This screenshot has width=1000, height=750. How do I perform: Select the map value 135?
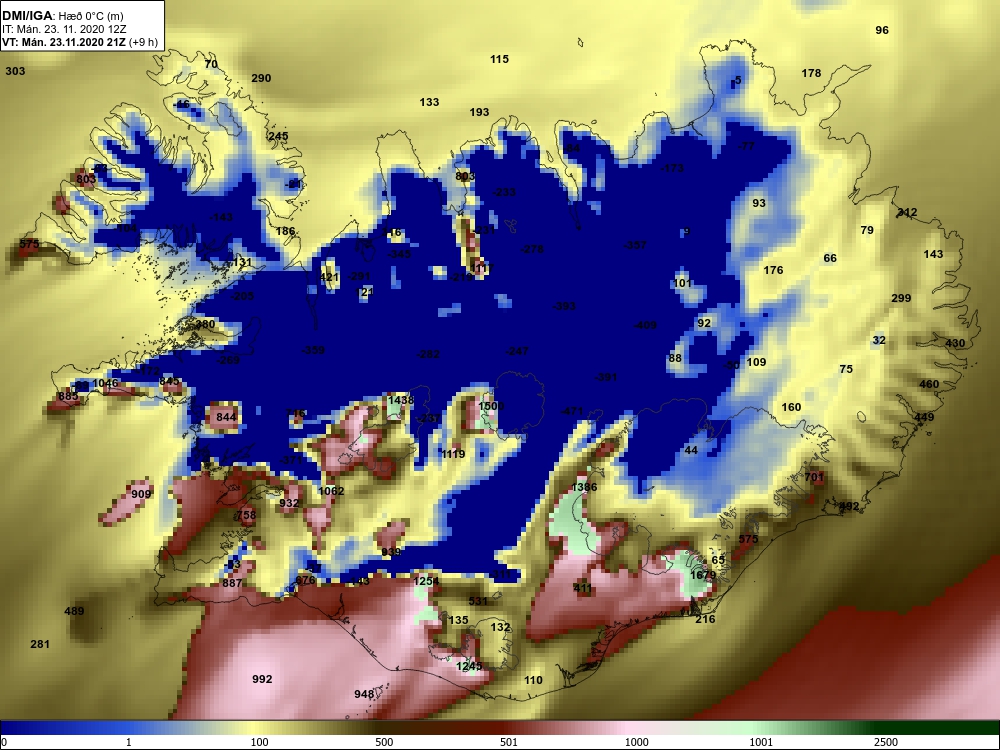pyautogui.click(x=458, y=621)
